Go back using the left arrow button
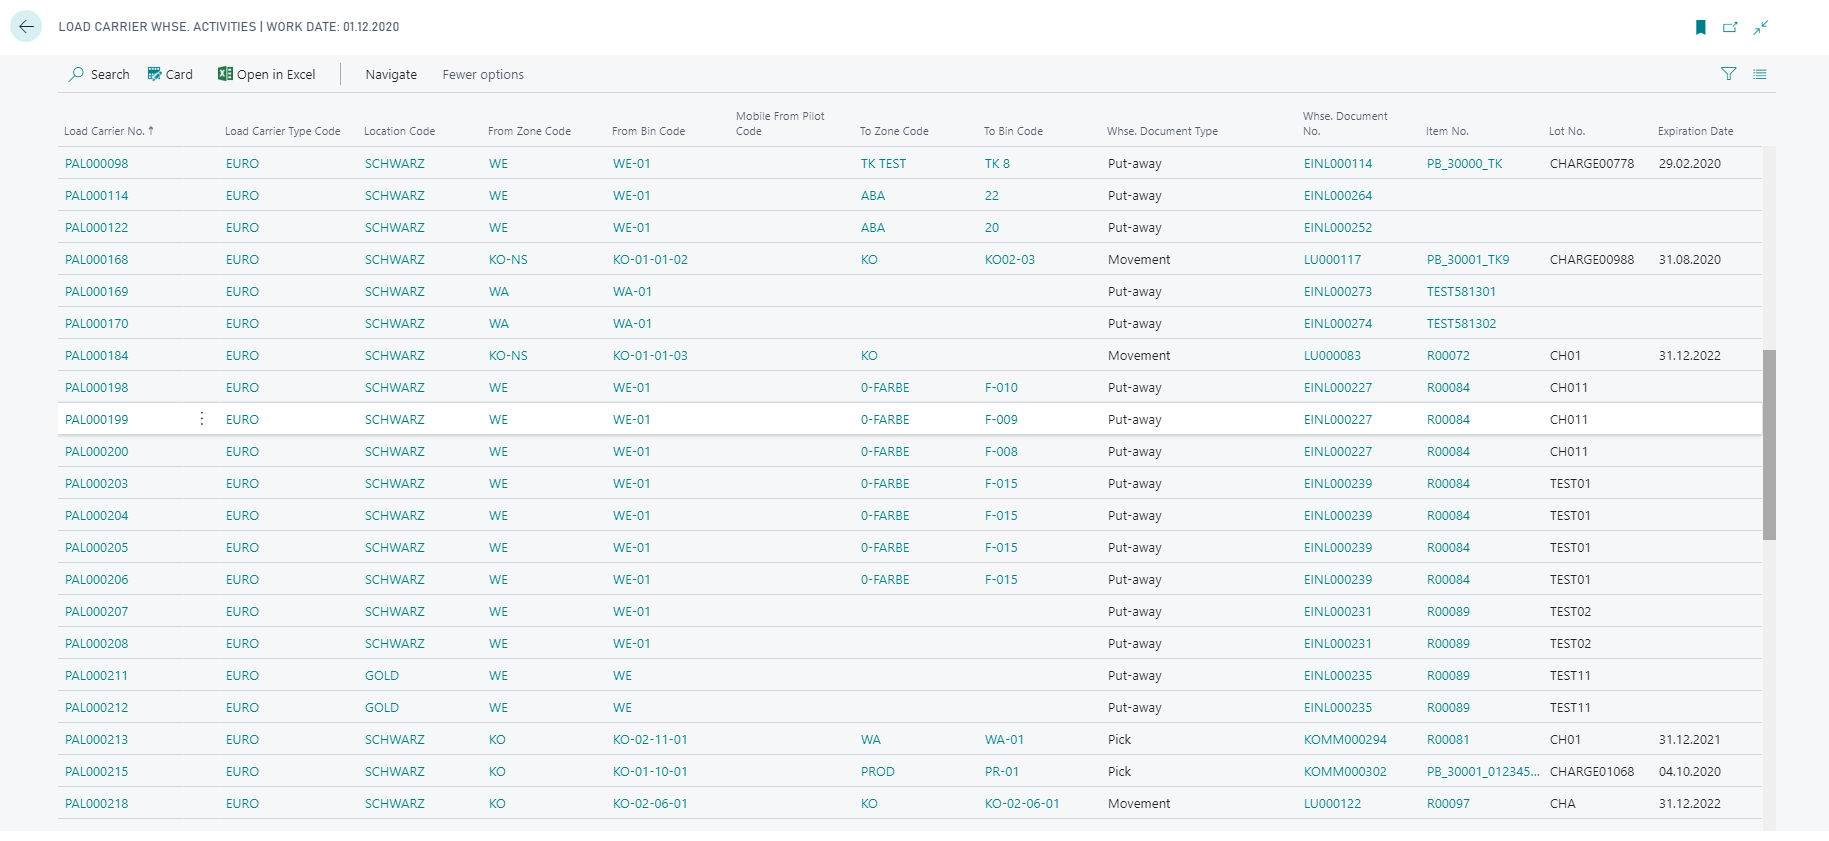This screenshot has width=1829, height=841. coord(26,27)
